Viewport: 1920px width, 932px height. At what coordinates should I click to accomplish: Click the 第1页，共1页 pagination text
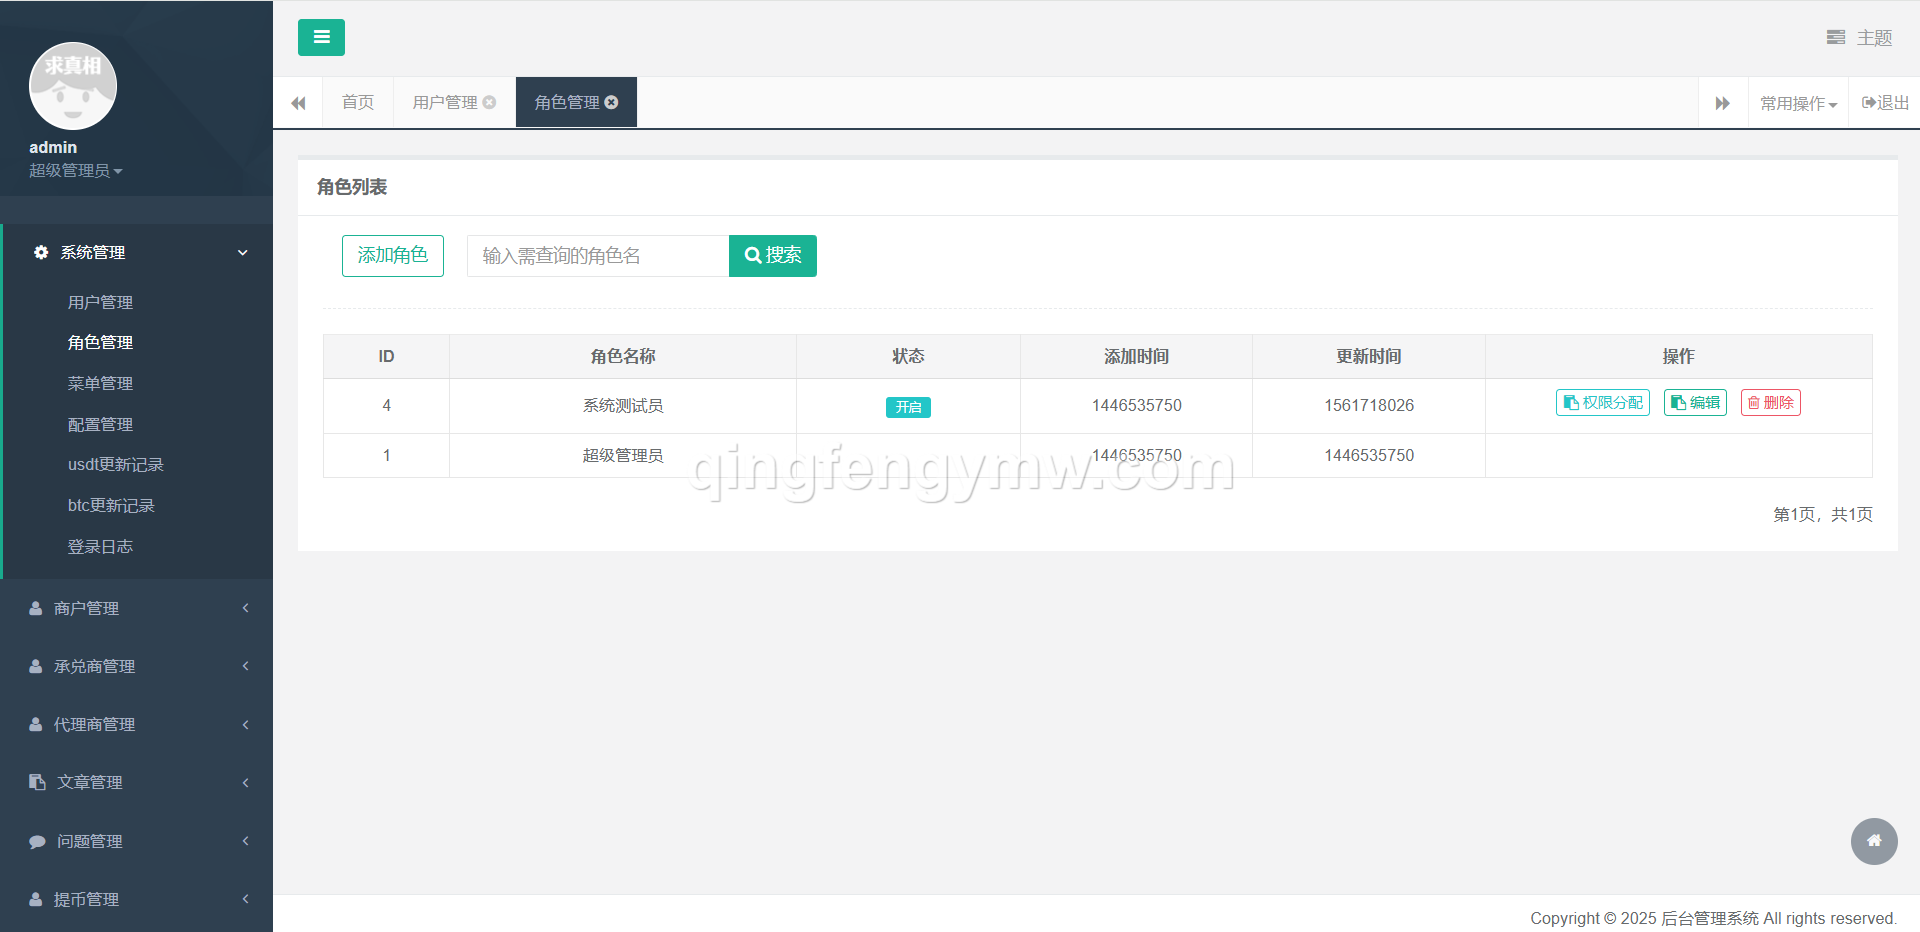pyautogui.click(x=1823, y=514)
